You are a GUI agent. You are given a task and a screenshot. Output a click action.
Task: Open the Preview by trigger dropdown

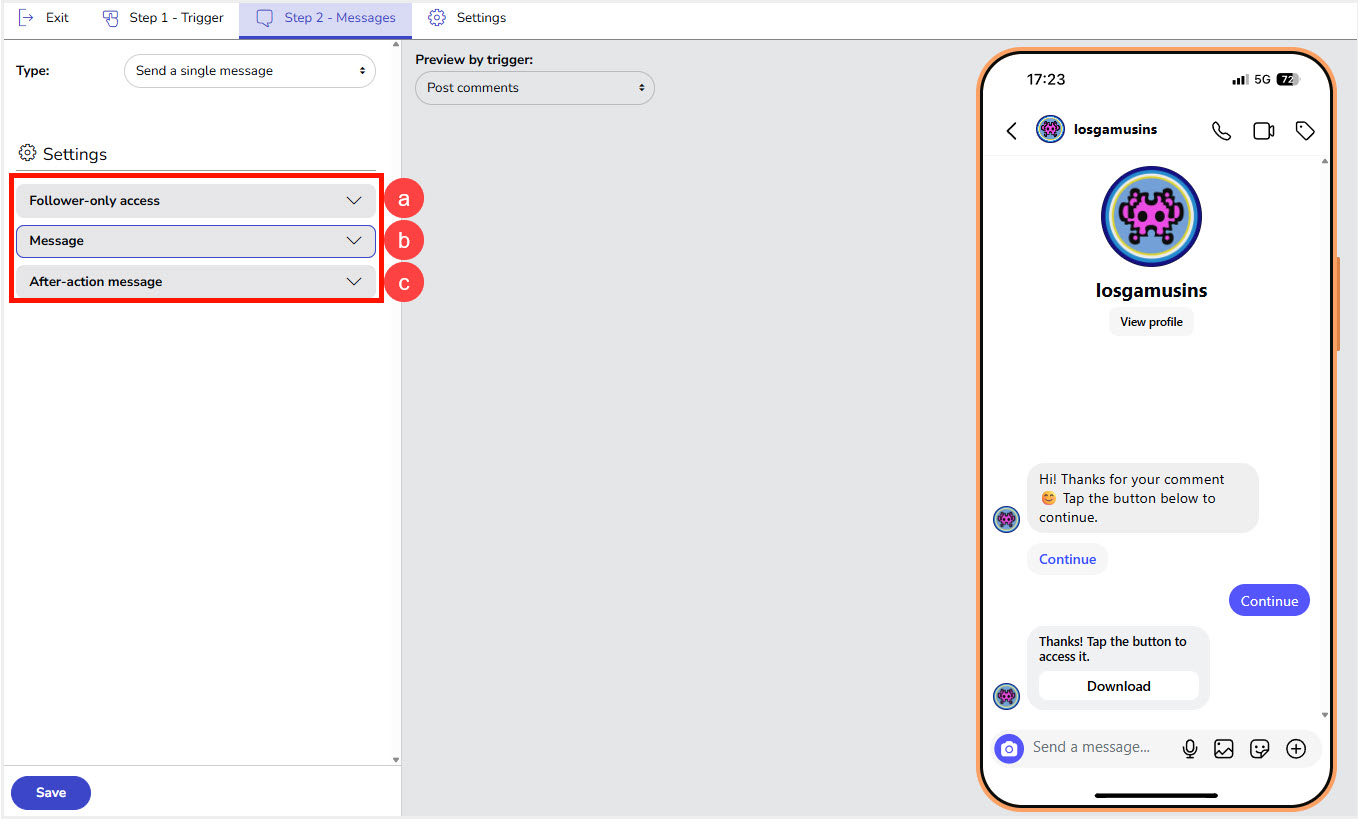tap(534, 88)
